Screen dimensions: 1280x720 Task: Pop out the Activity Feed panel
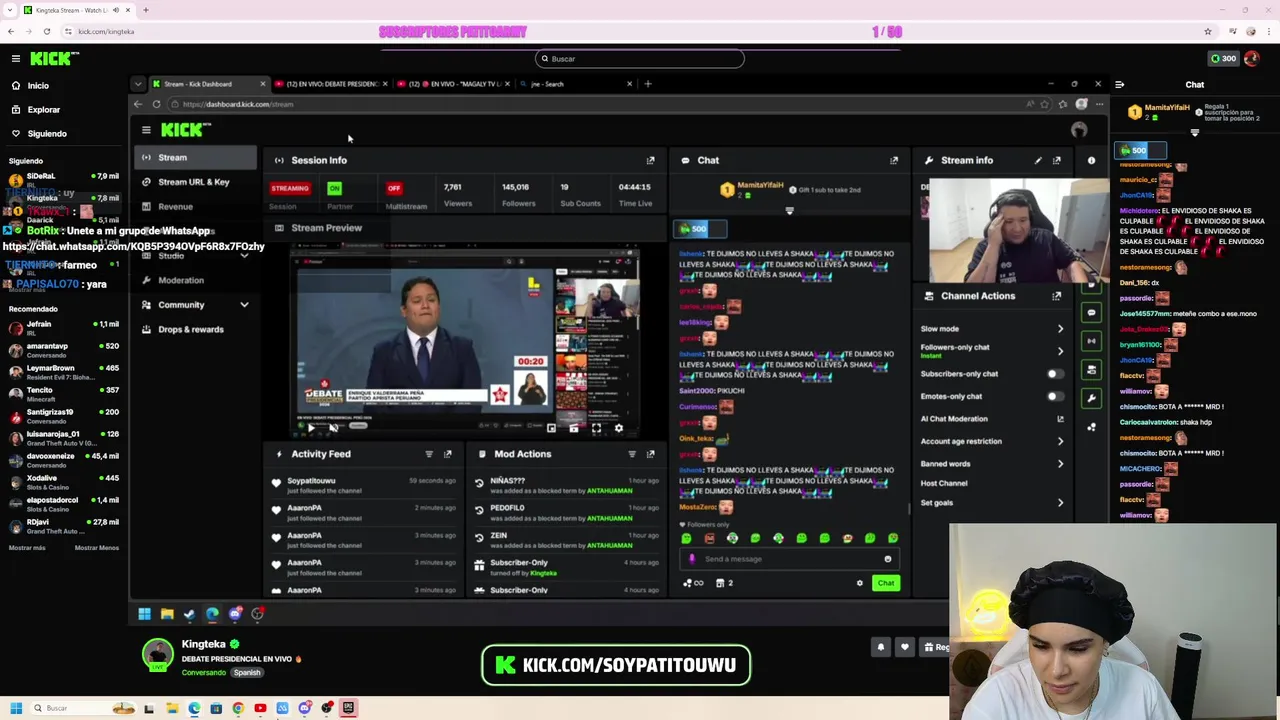point(448,454)
